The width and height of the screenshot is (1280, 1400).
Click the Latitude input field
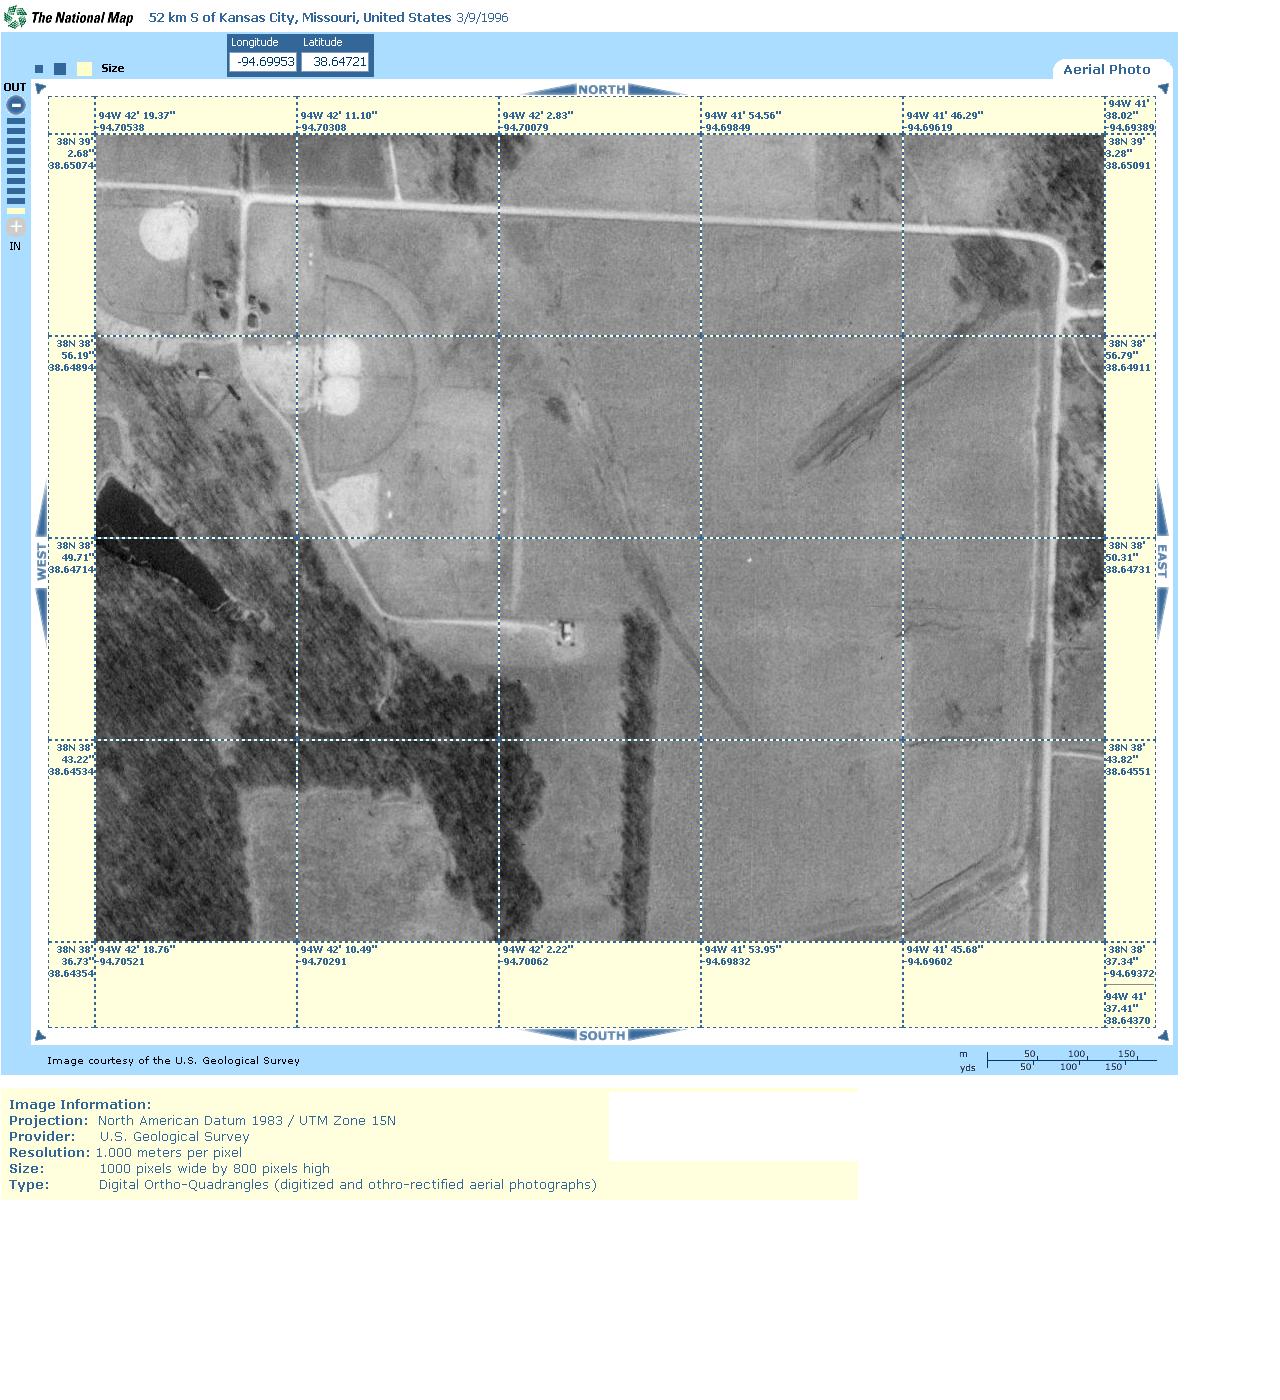336,62
